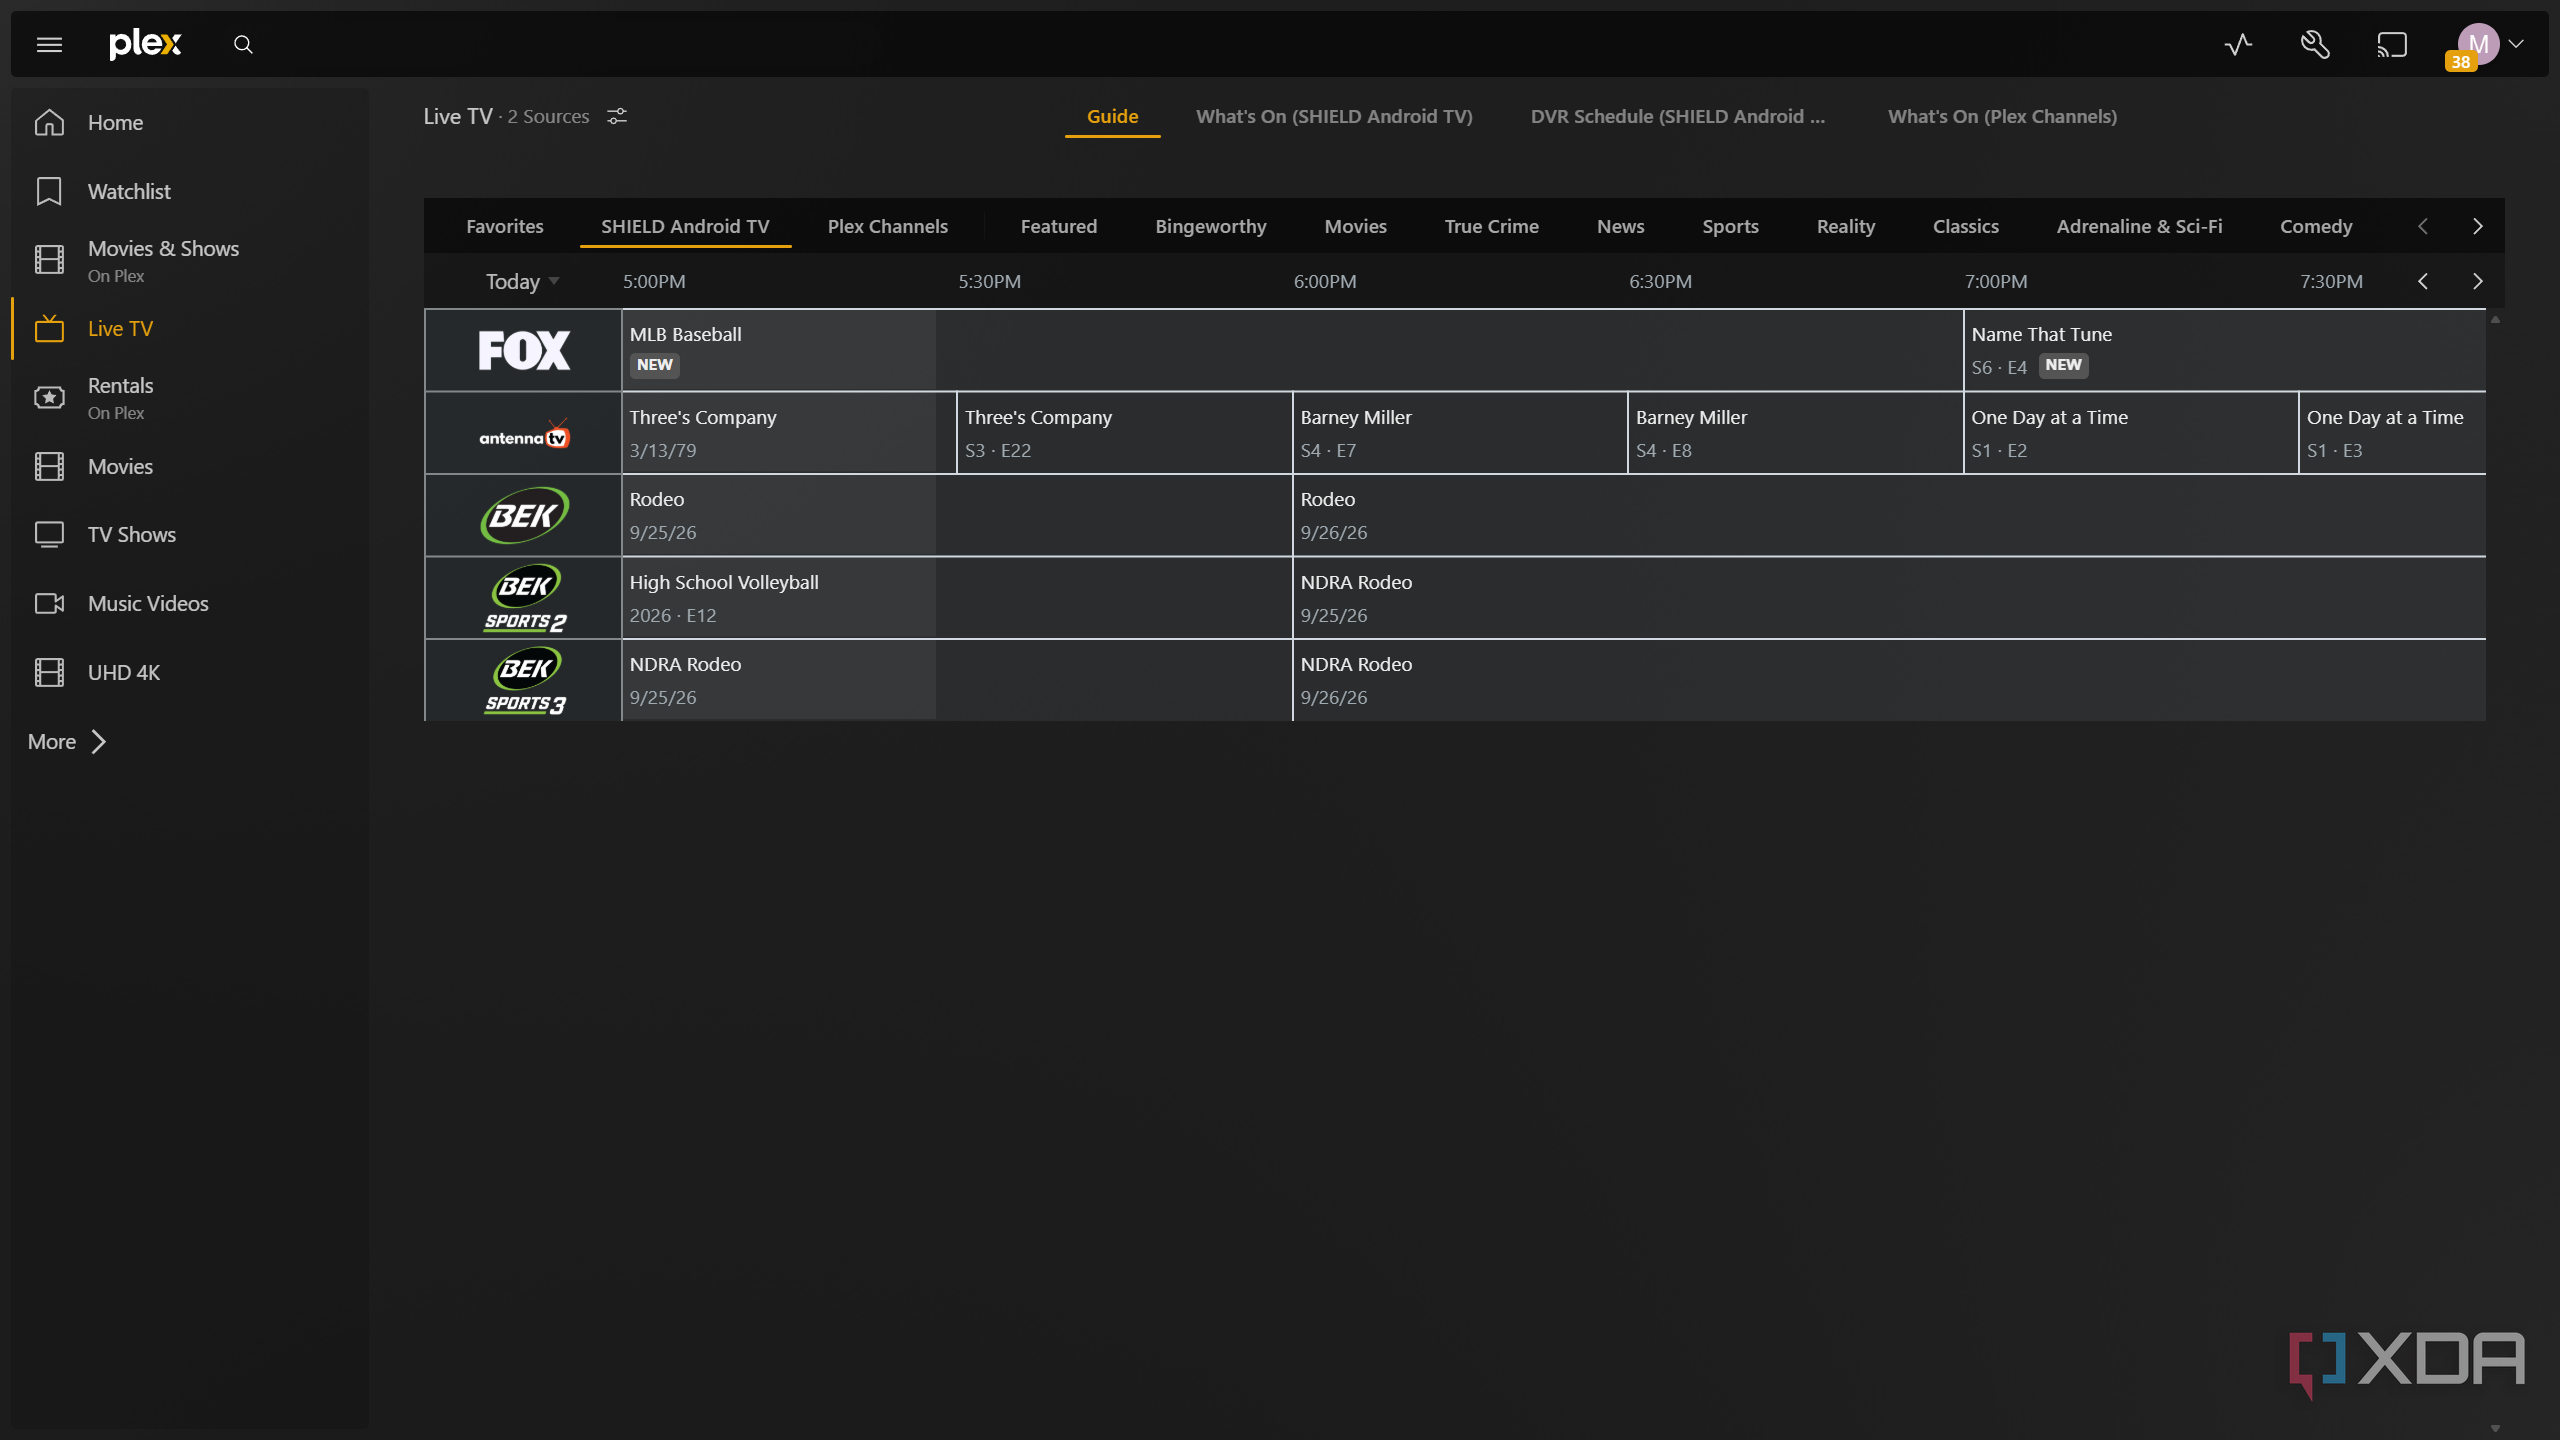
Task: Open the Today date dropdown
Action: coord(522,282)
